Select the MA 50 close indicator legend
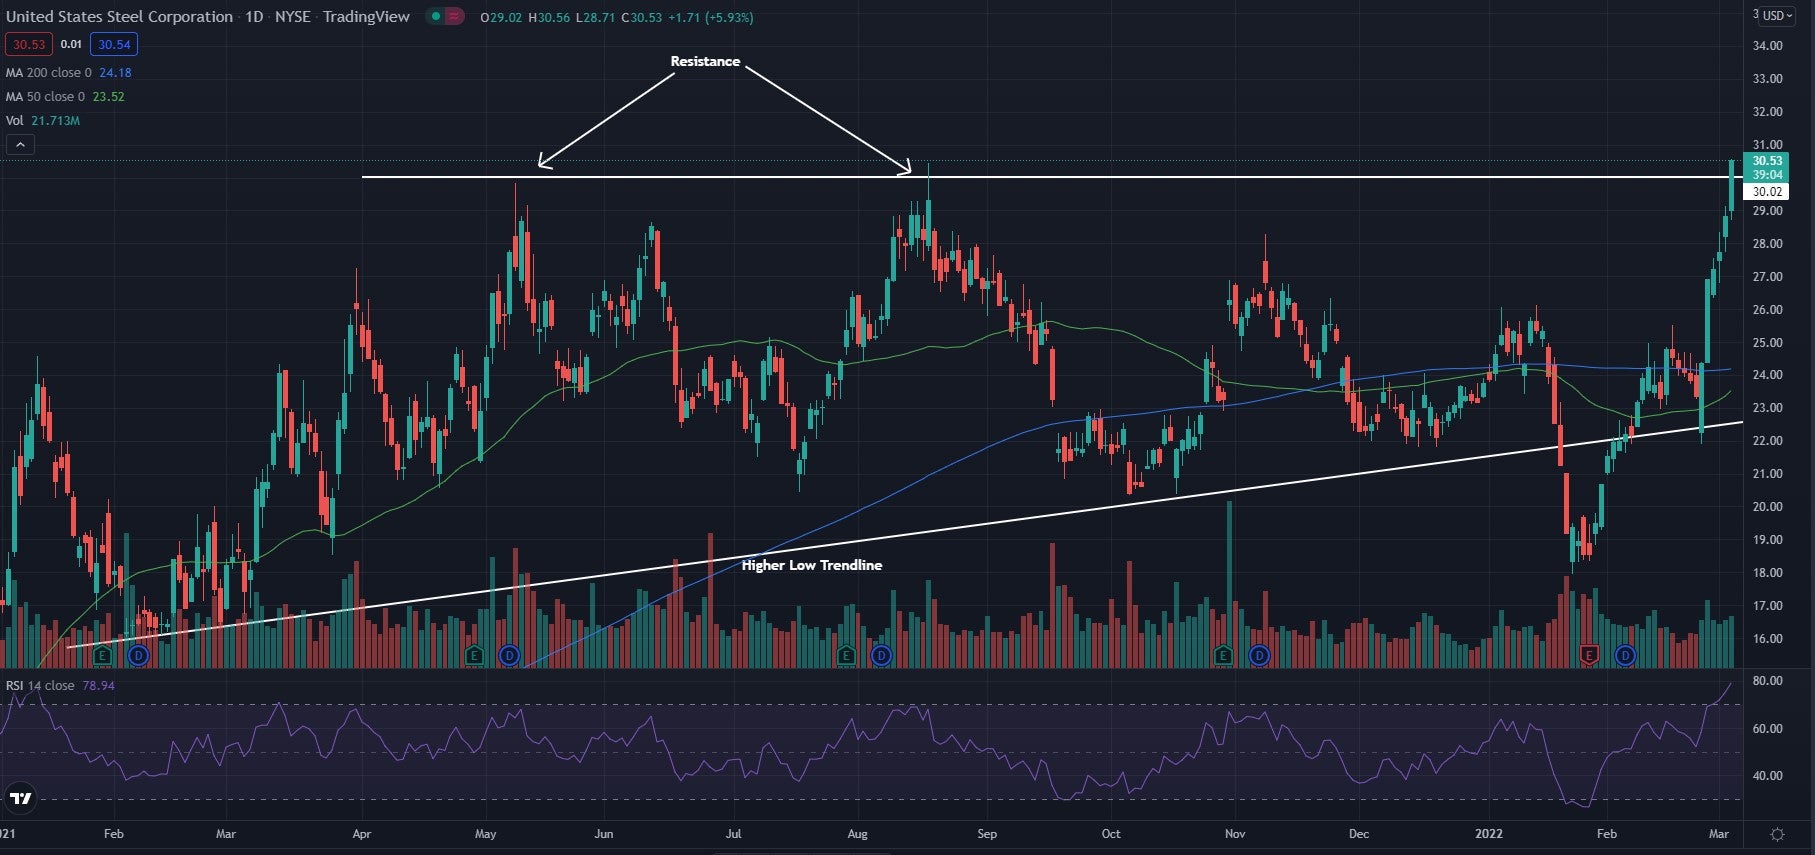The height and width of the screenshot is (855, 1815). 45,97
